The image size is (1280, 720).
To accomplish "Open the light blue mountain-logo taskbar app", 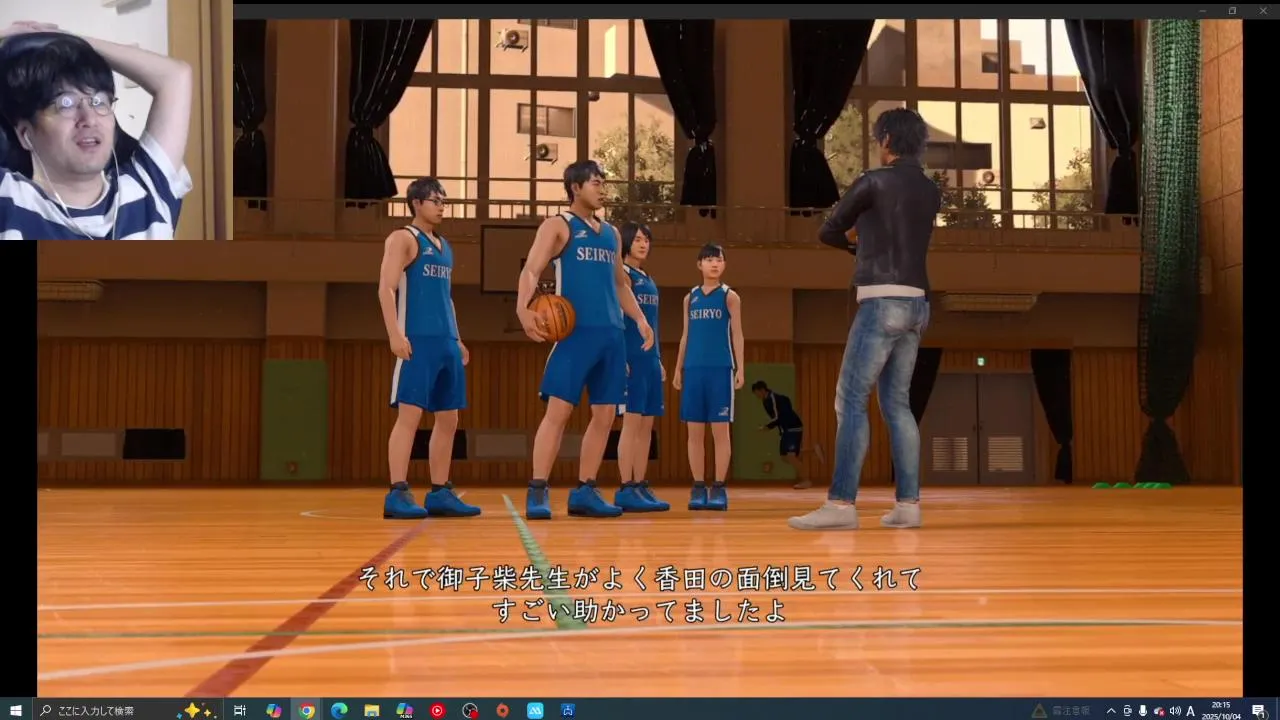I will pos(535,711).
